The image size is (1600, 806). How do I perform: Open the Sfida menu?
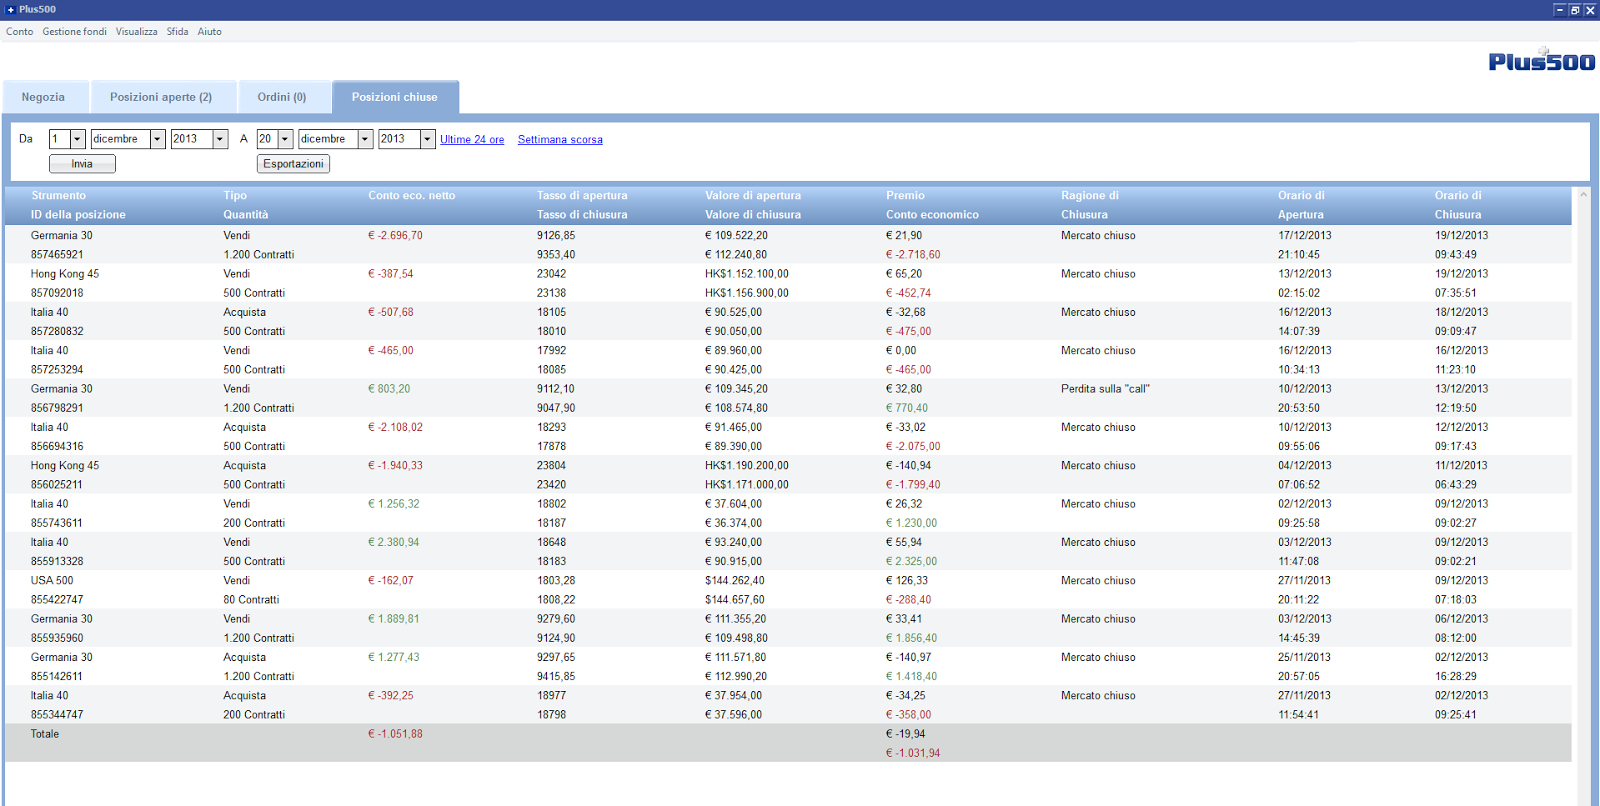click(x=177, y=32)
